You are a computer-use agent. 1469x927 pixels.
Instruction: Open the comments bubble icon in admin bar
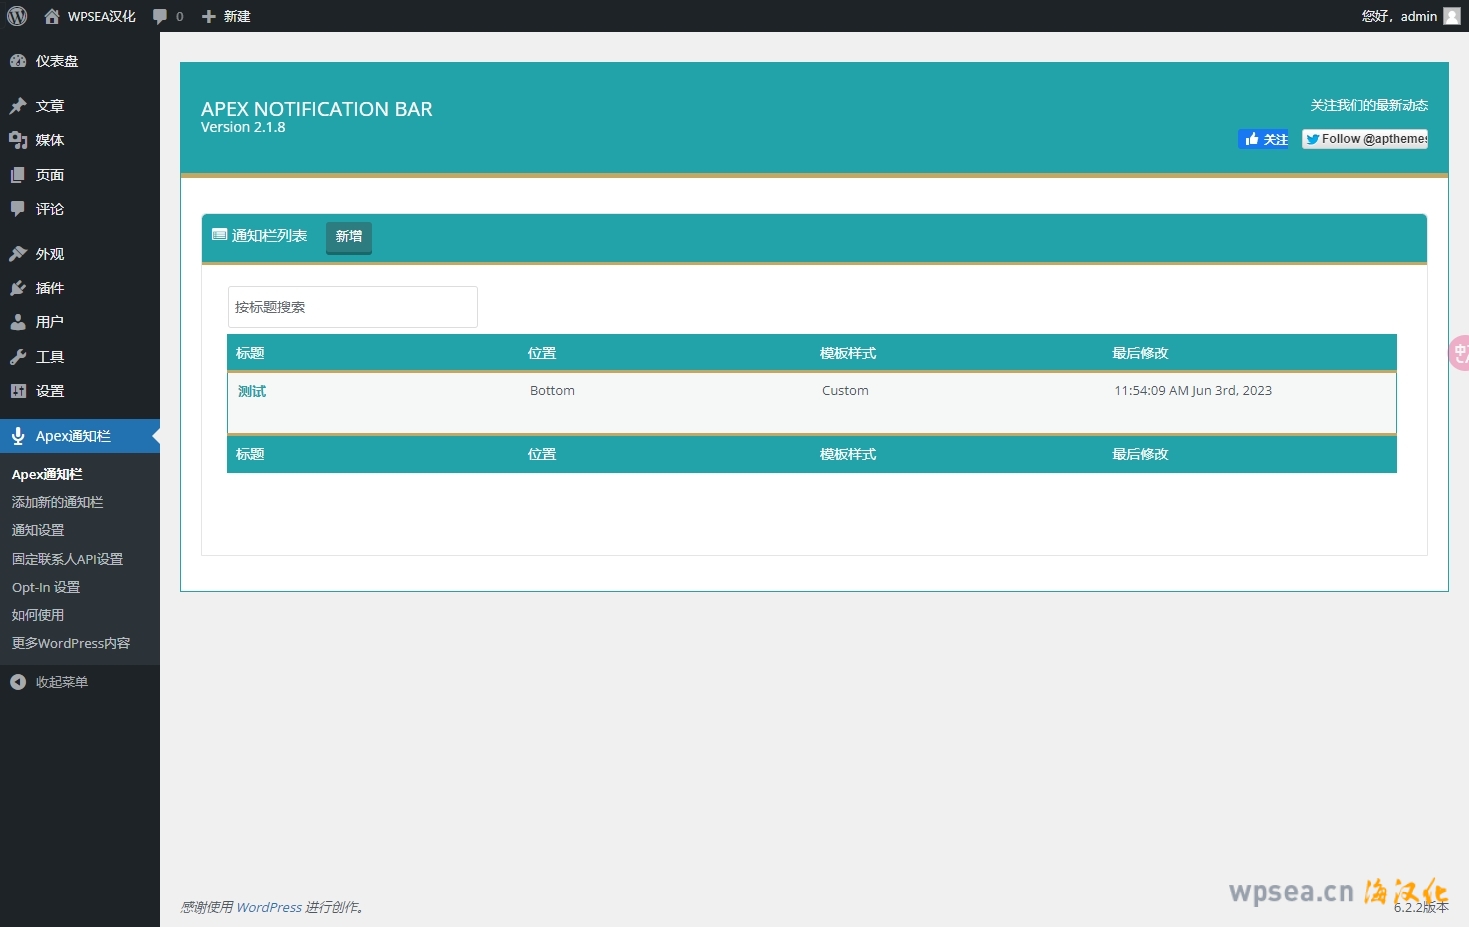160,16
